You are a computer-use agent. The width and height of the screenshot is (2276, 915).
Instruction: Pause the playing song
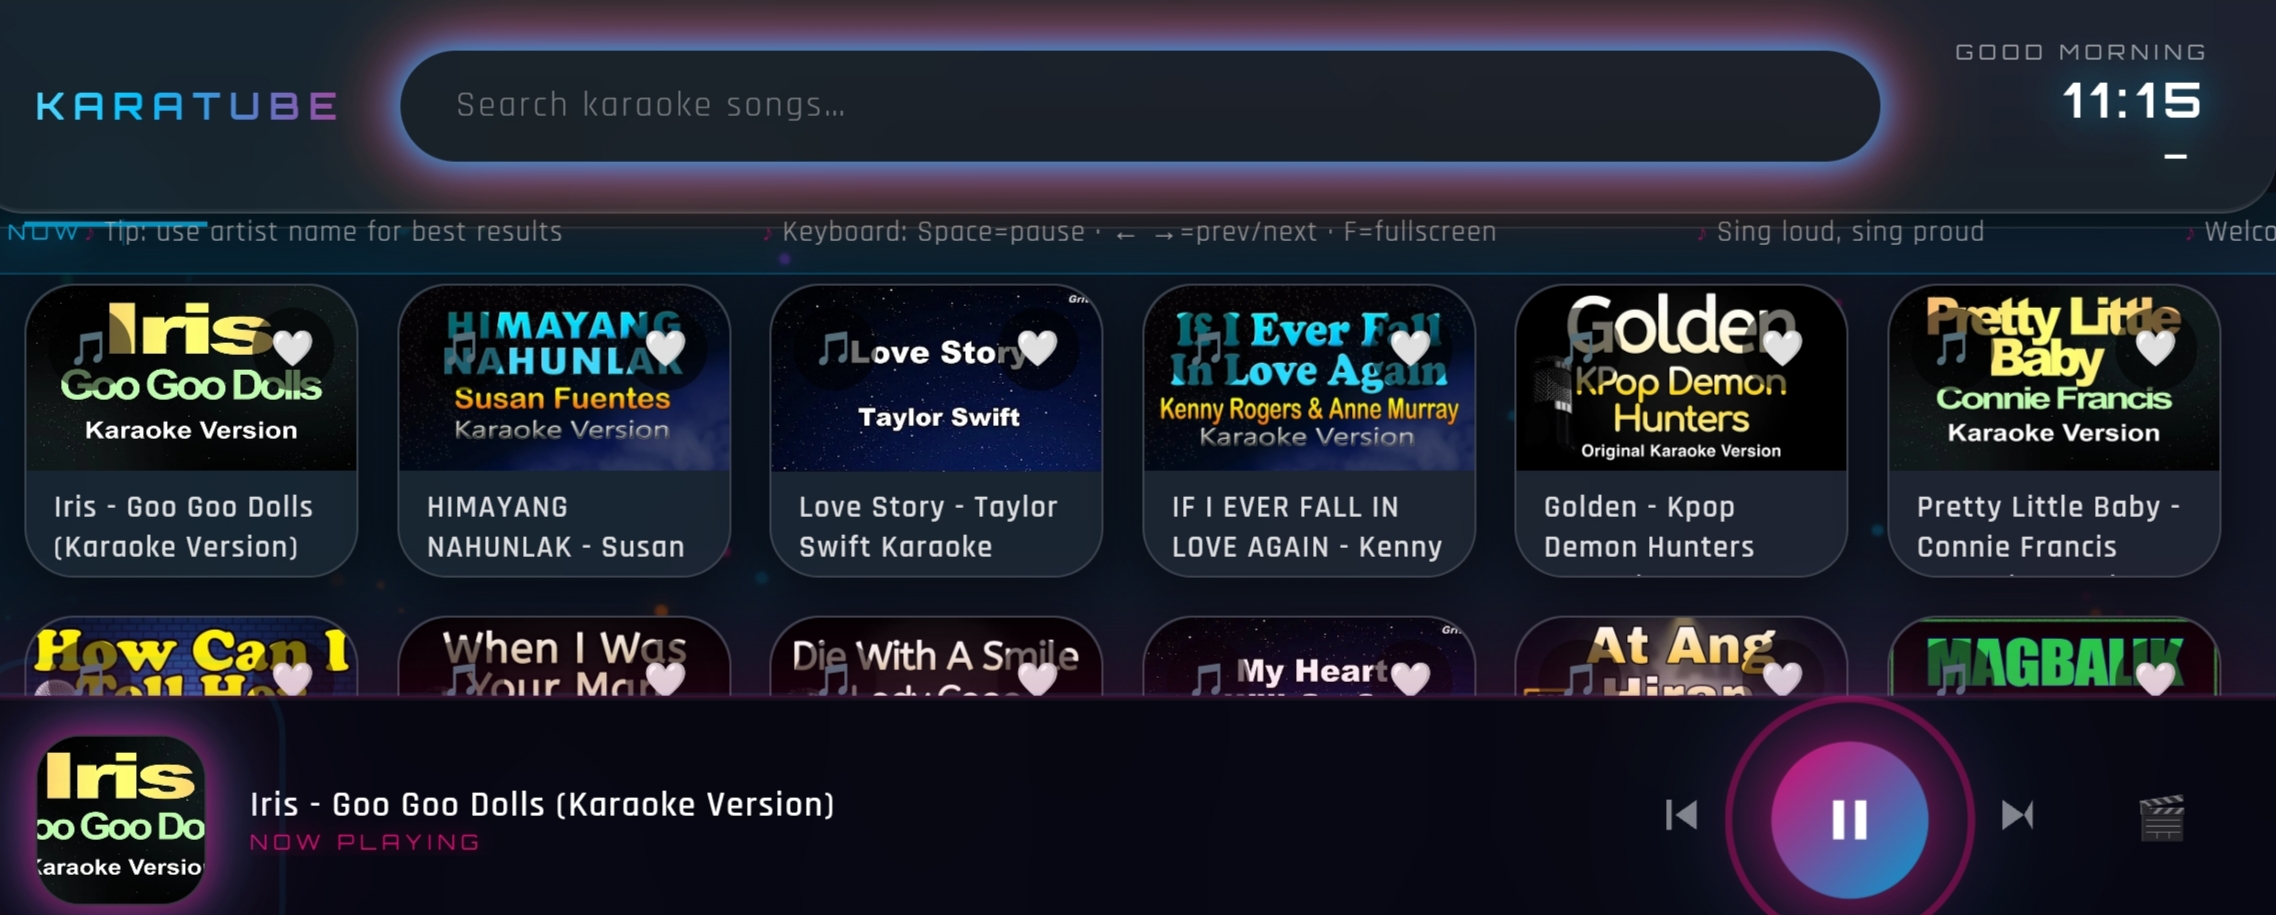(x=1849, y=819)
